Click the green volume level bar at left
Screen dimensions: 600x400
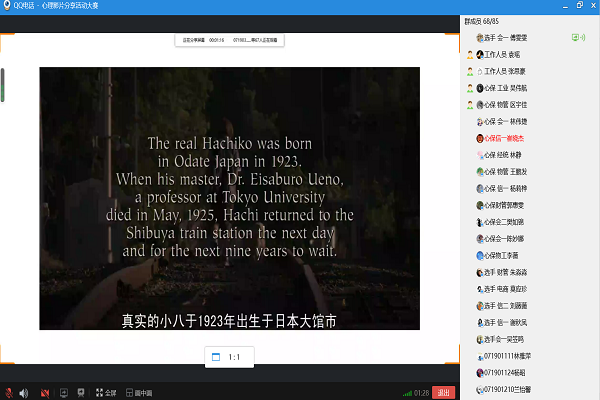pos(3,85)
